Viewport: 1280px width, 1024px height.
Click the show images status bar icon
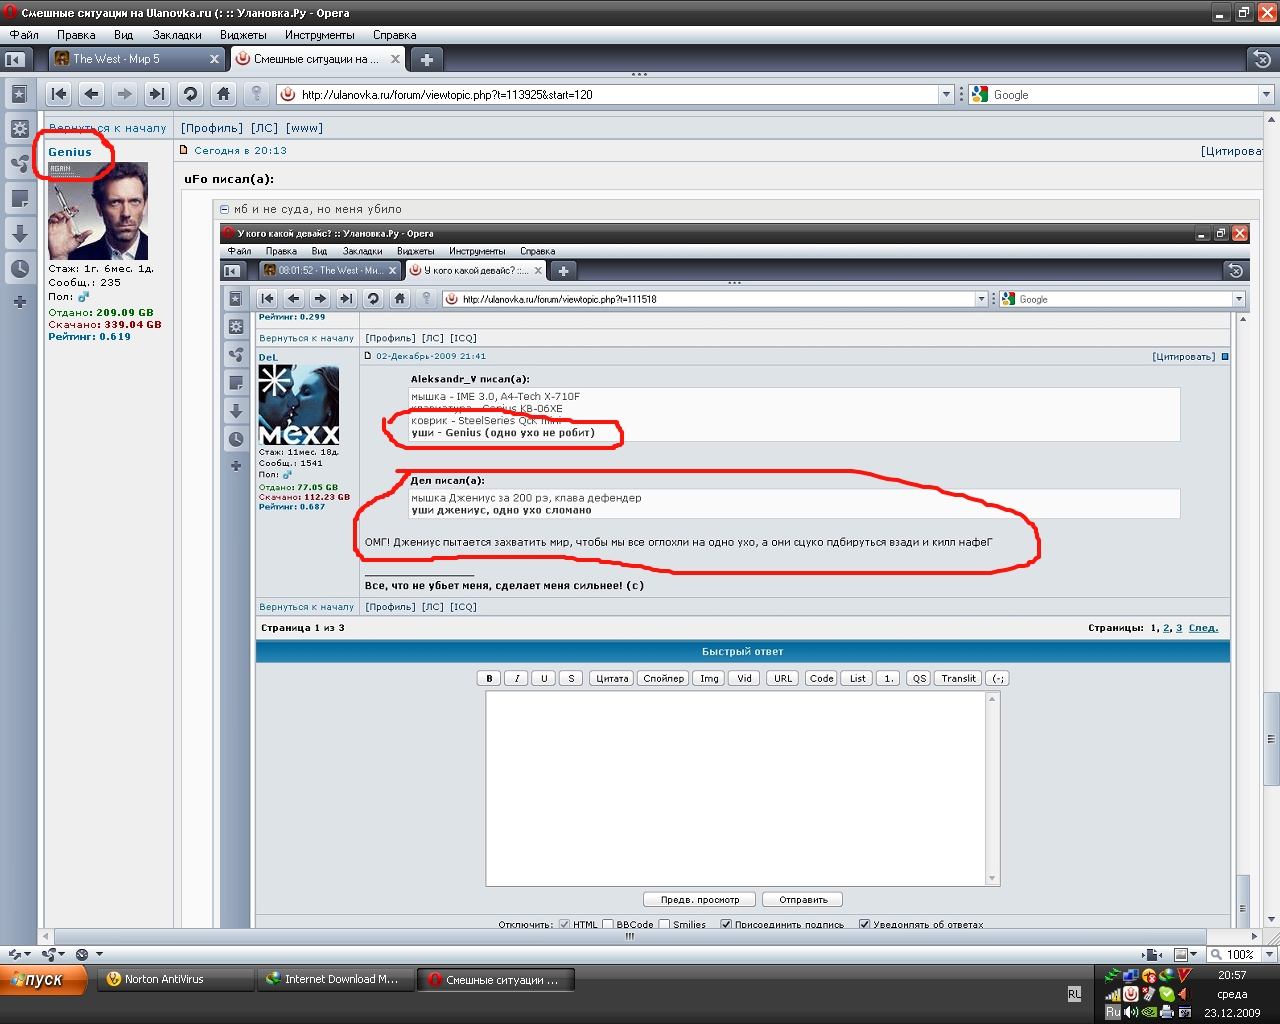[x=1181, y=955]
